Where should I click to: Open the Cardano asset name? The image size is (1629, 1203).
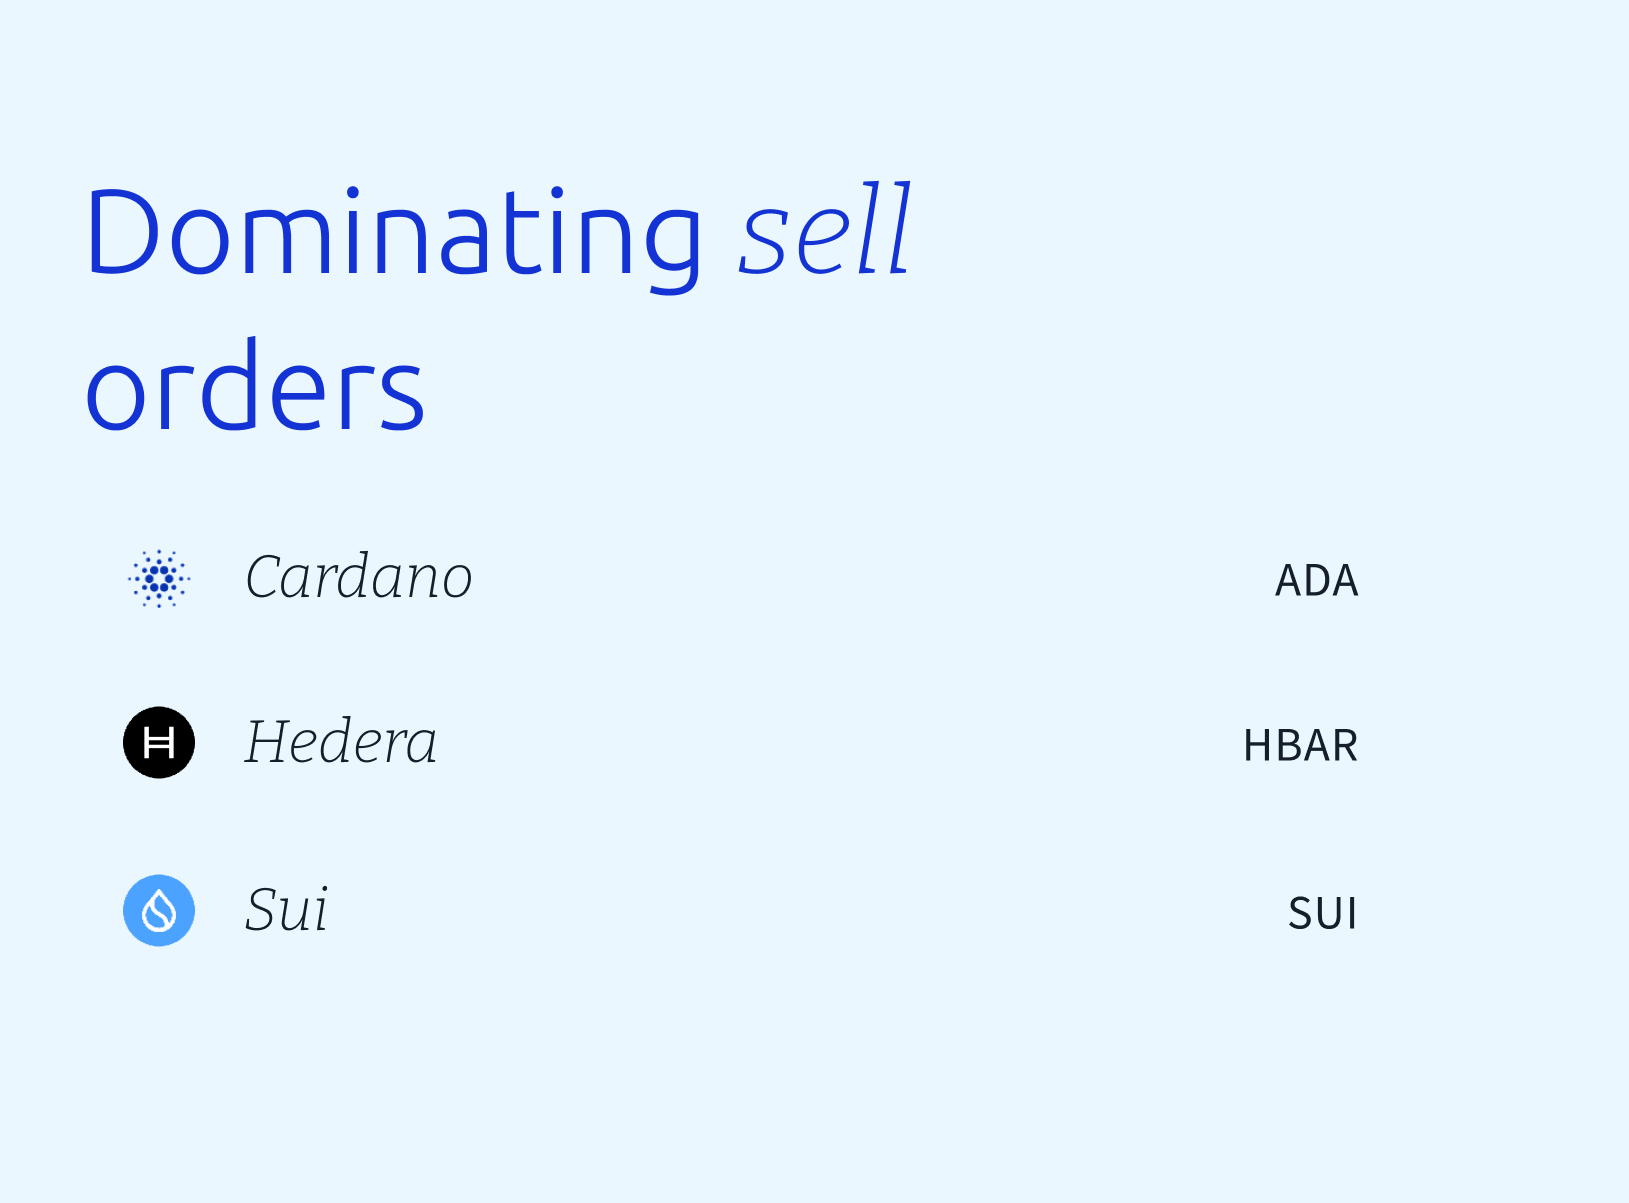[358, 577]
